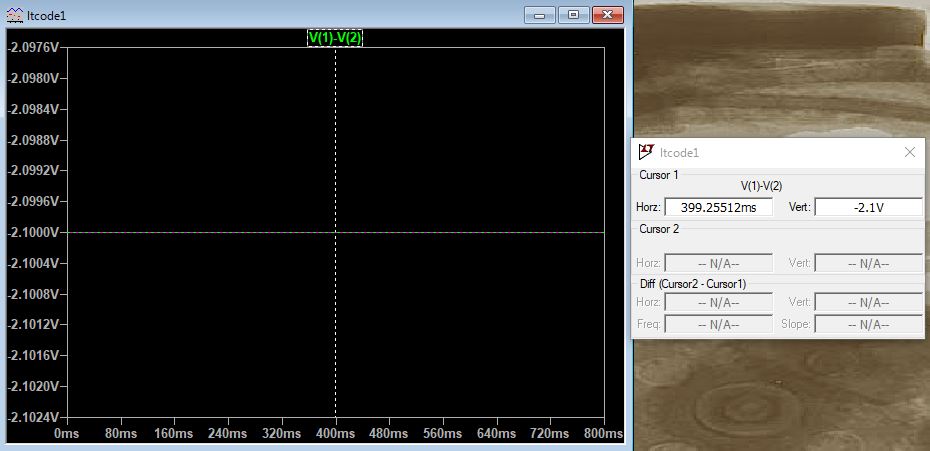930x451 pixels.
Task: Click the Freq readout field
Action: [x=718, y=324]
